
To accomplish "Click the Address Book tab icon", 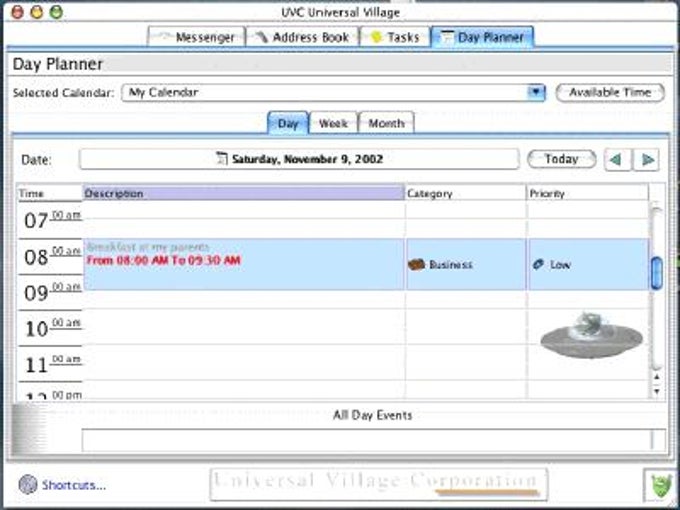I will 262,37.
